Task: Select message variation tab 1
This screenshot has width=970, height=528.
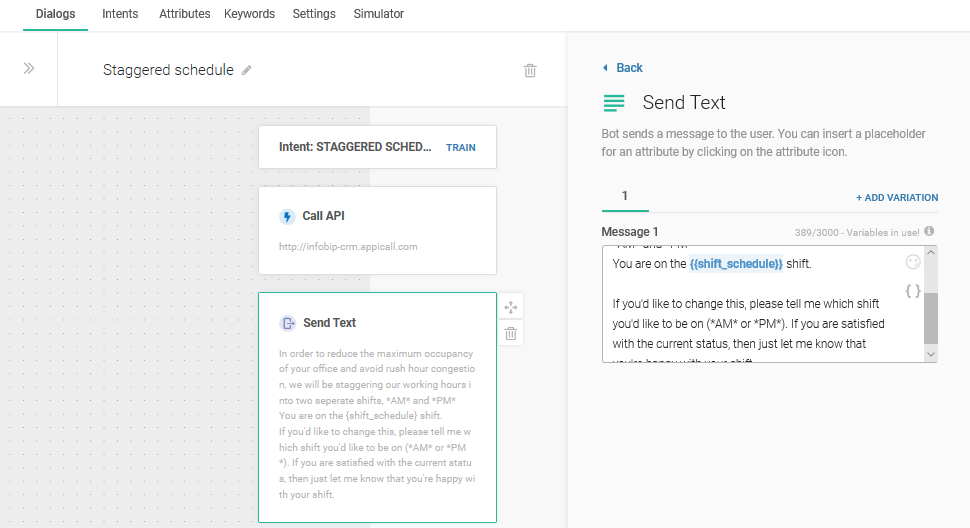Action: pos(625,196)
